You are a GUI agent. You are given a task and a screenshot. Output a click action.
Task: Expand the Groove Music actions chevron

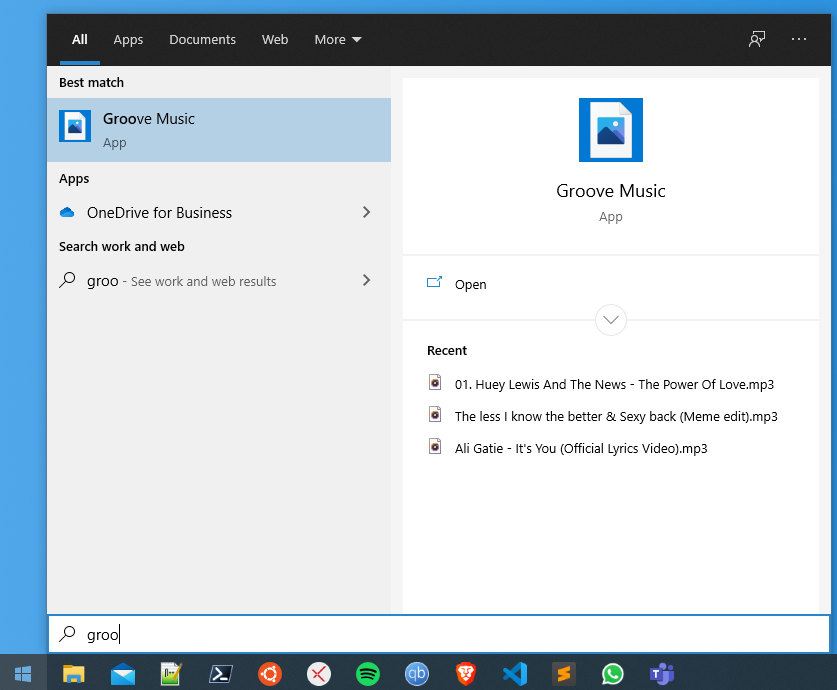point(610,320)
